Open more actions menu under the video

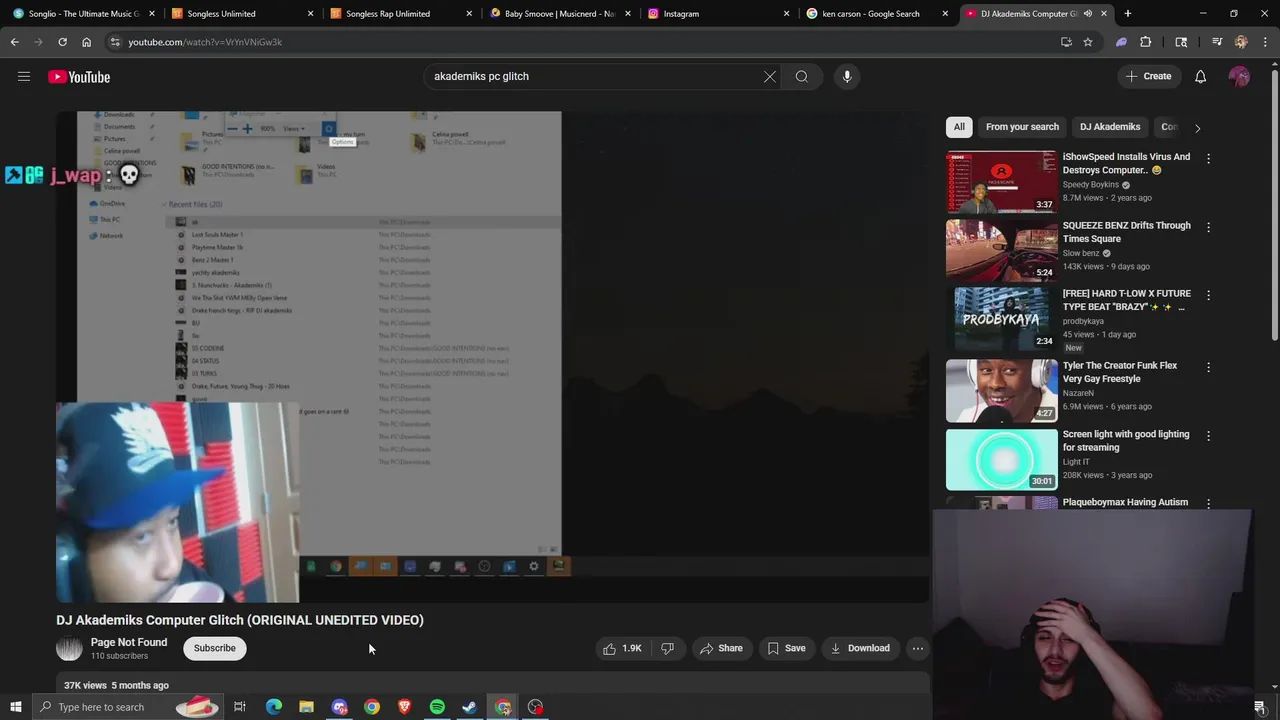click(x=917, y=648)
